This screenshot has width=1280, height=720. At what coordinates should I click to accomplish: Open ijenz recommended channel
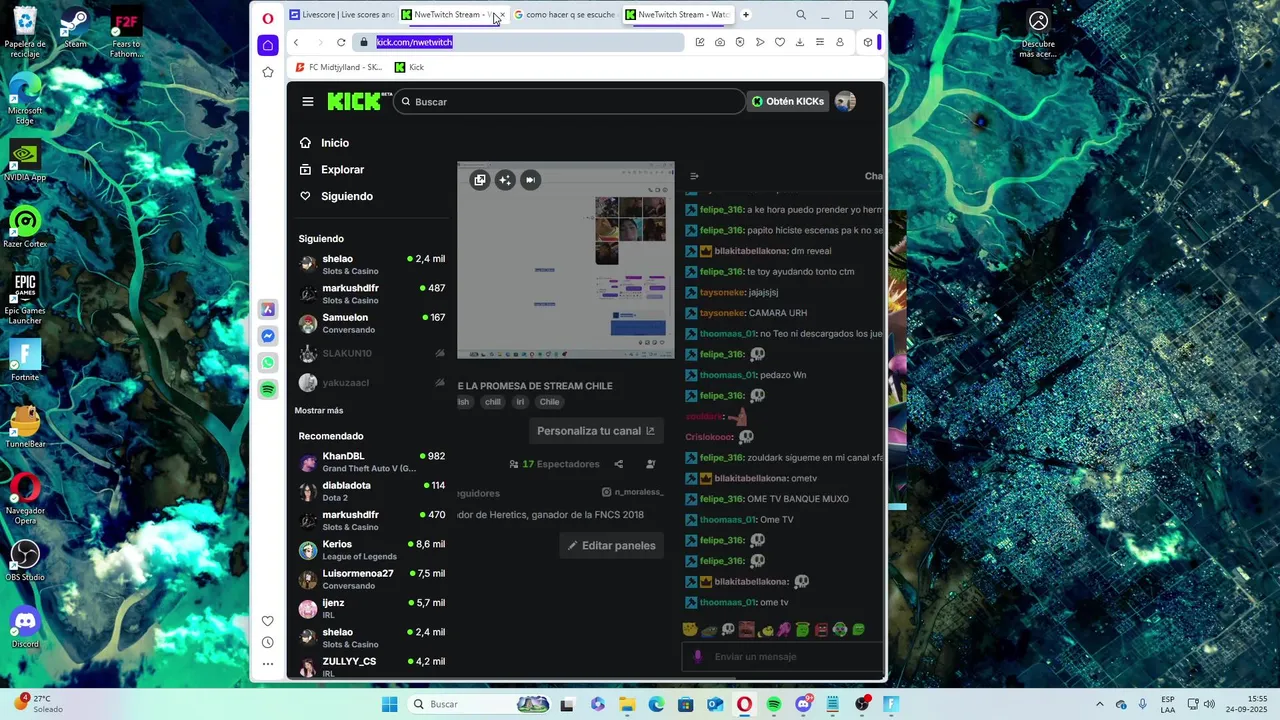tap(372, 608)
